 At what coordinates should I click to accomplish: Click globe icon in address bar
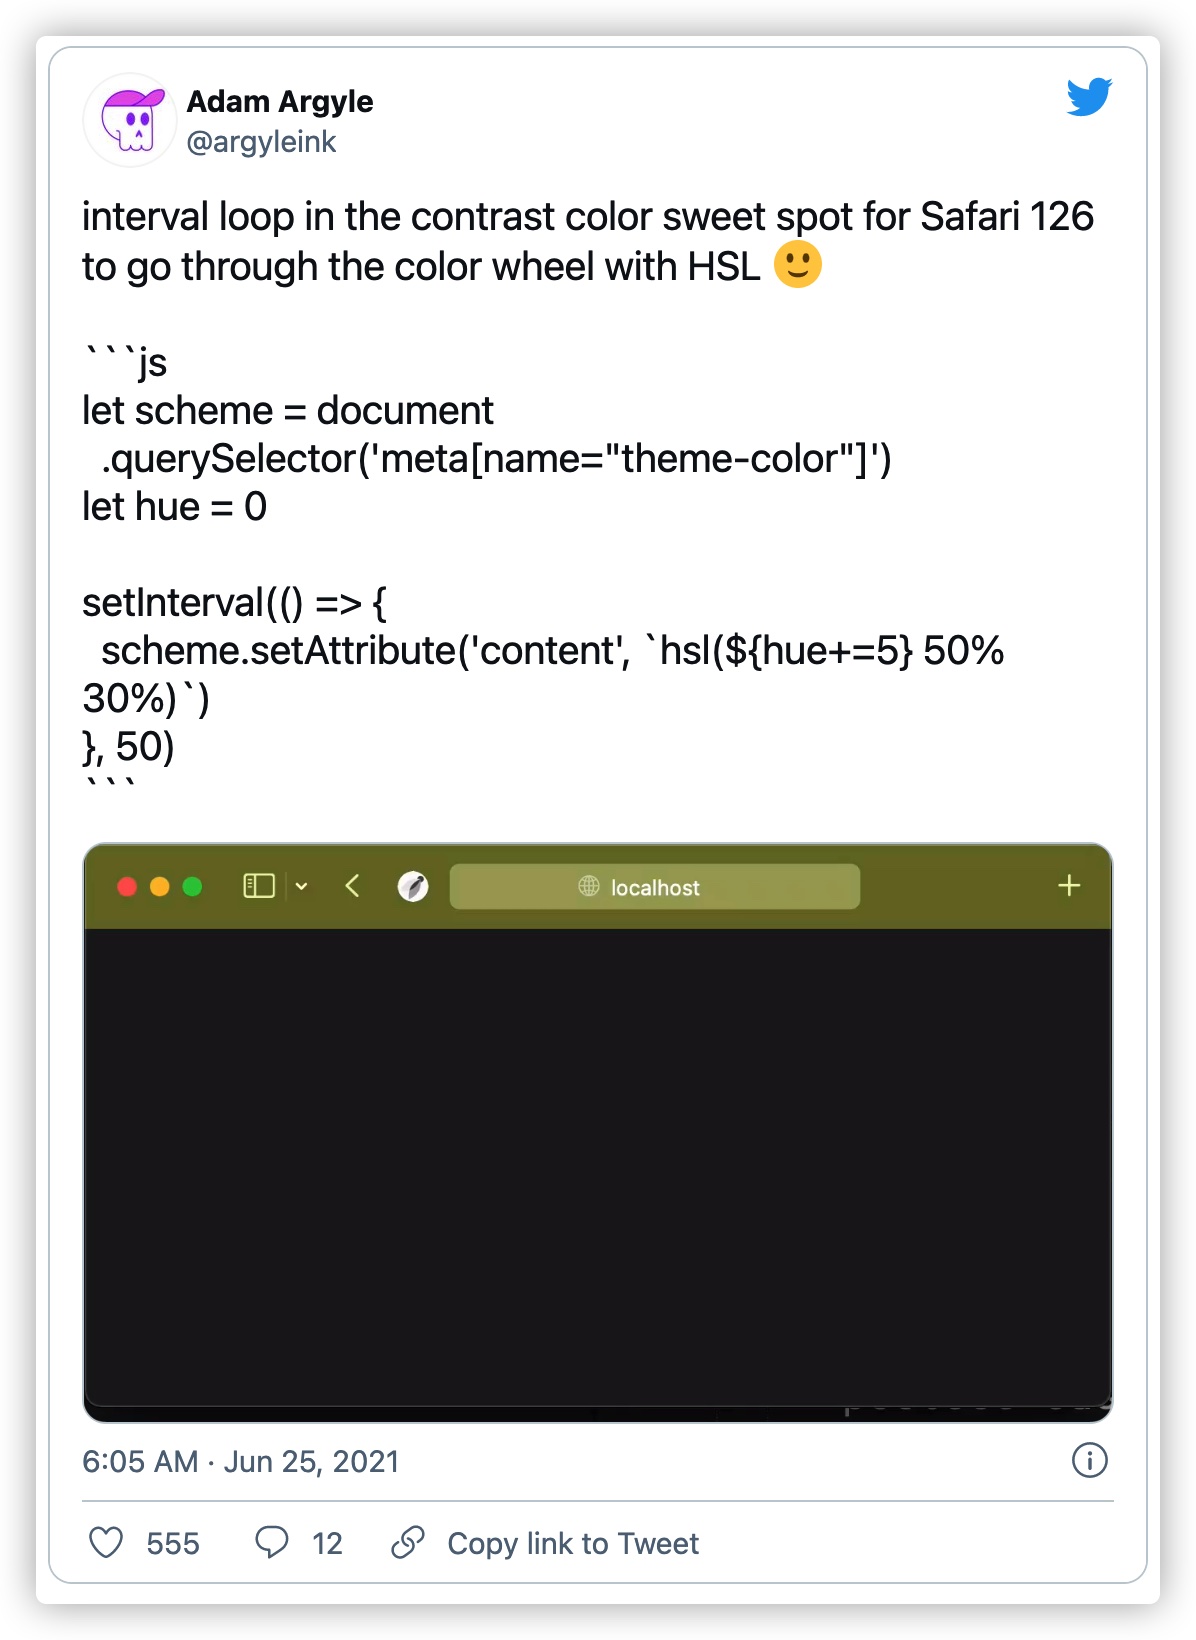tap(589, 886)
